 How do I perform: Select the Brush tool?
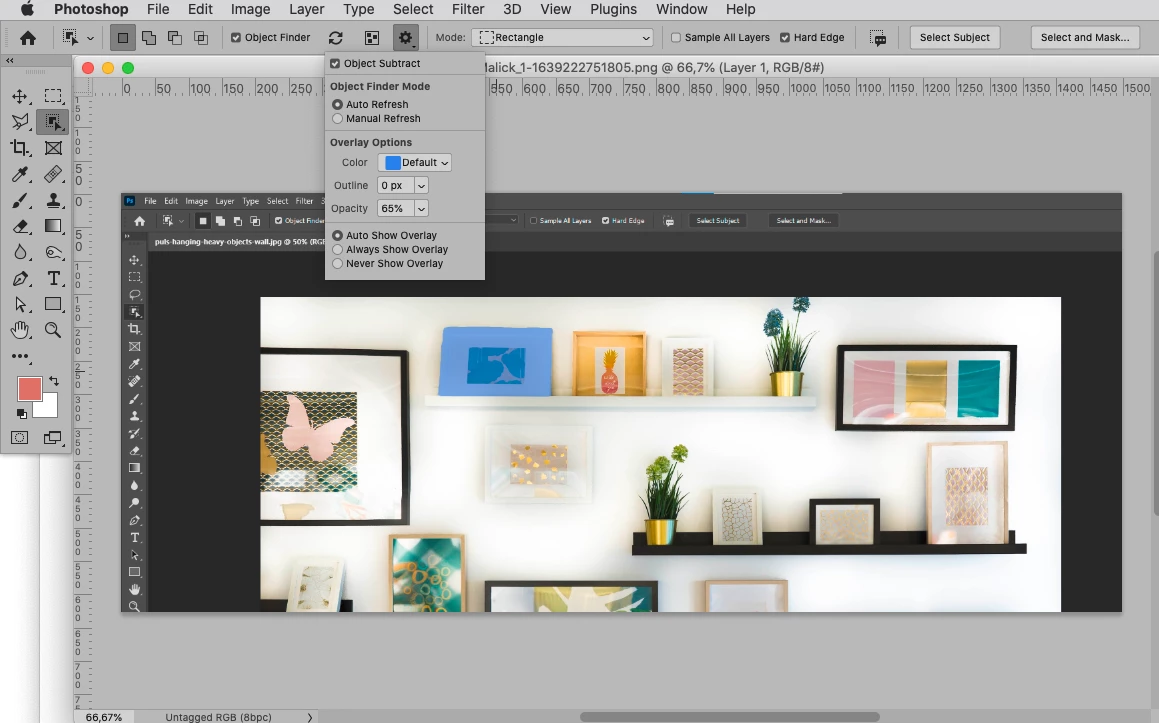click(x=20, y=200)
